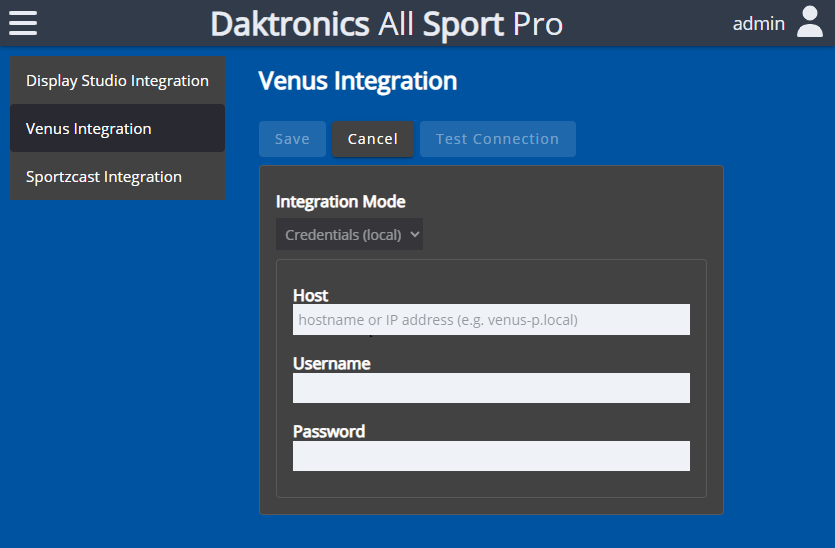Image resolution: width=835 pixels, height=548 pixels.
Task: Go to Sportzcast Integration page
Action: (117, 176)
